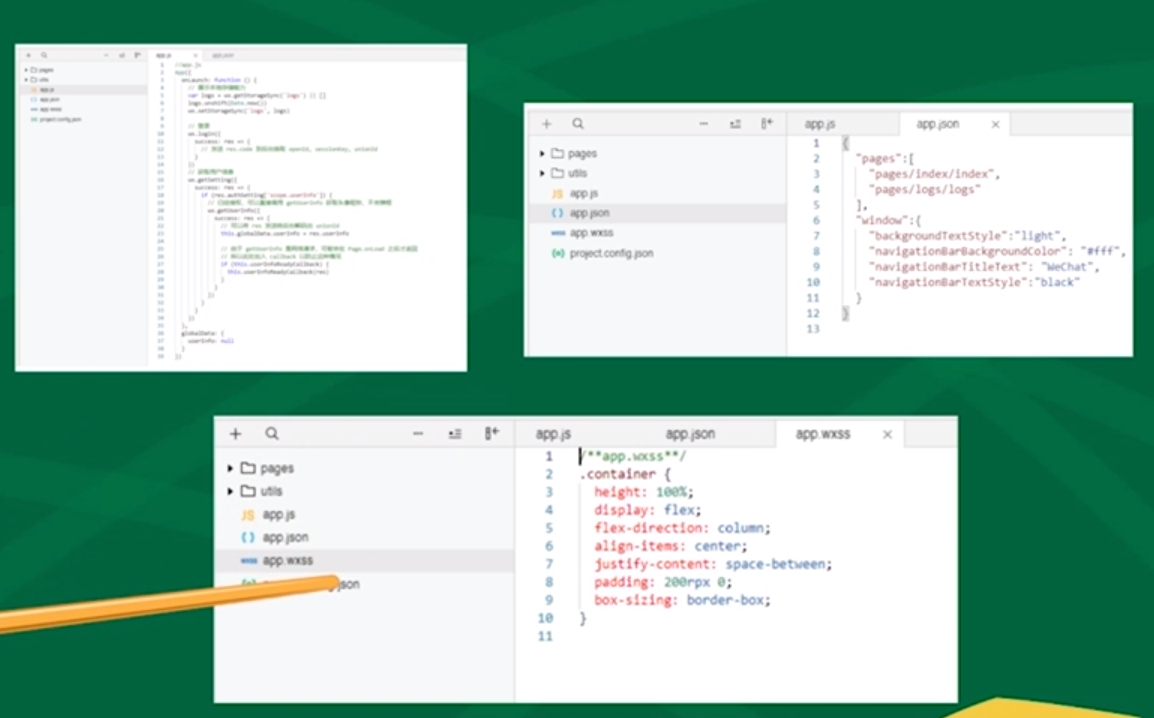Click the search magnifier in the window showing "navigationBarTitleText"
1154x718 pixels.
578,124
